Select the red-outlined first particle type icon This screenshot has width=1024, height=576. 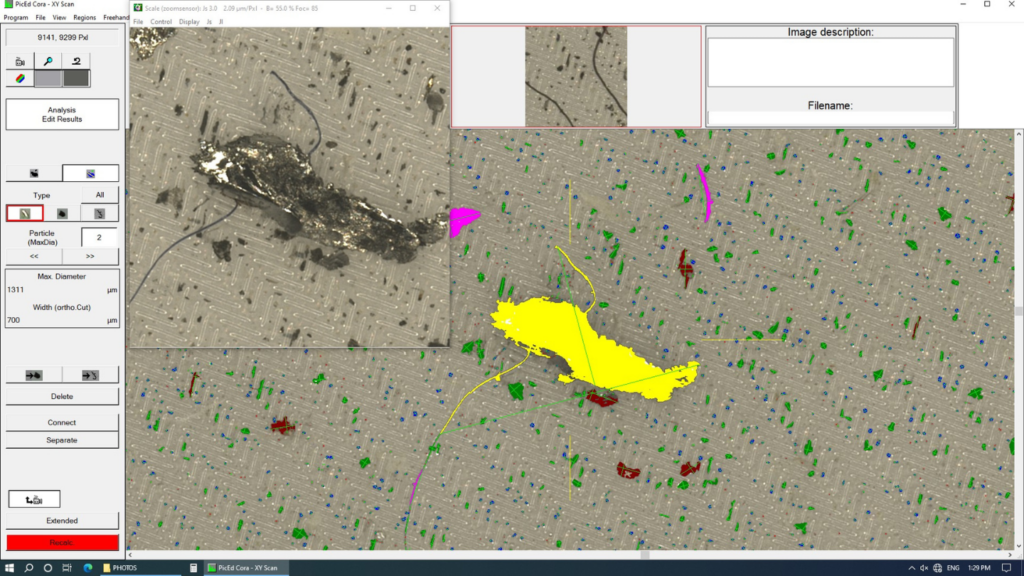(x=25, y=214)
